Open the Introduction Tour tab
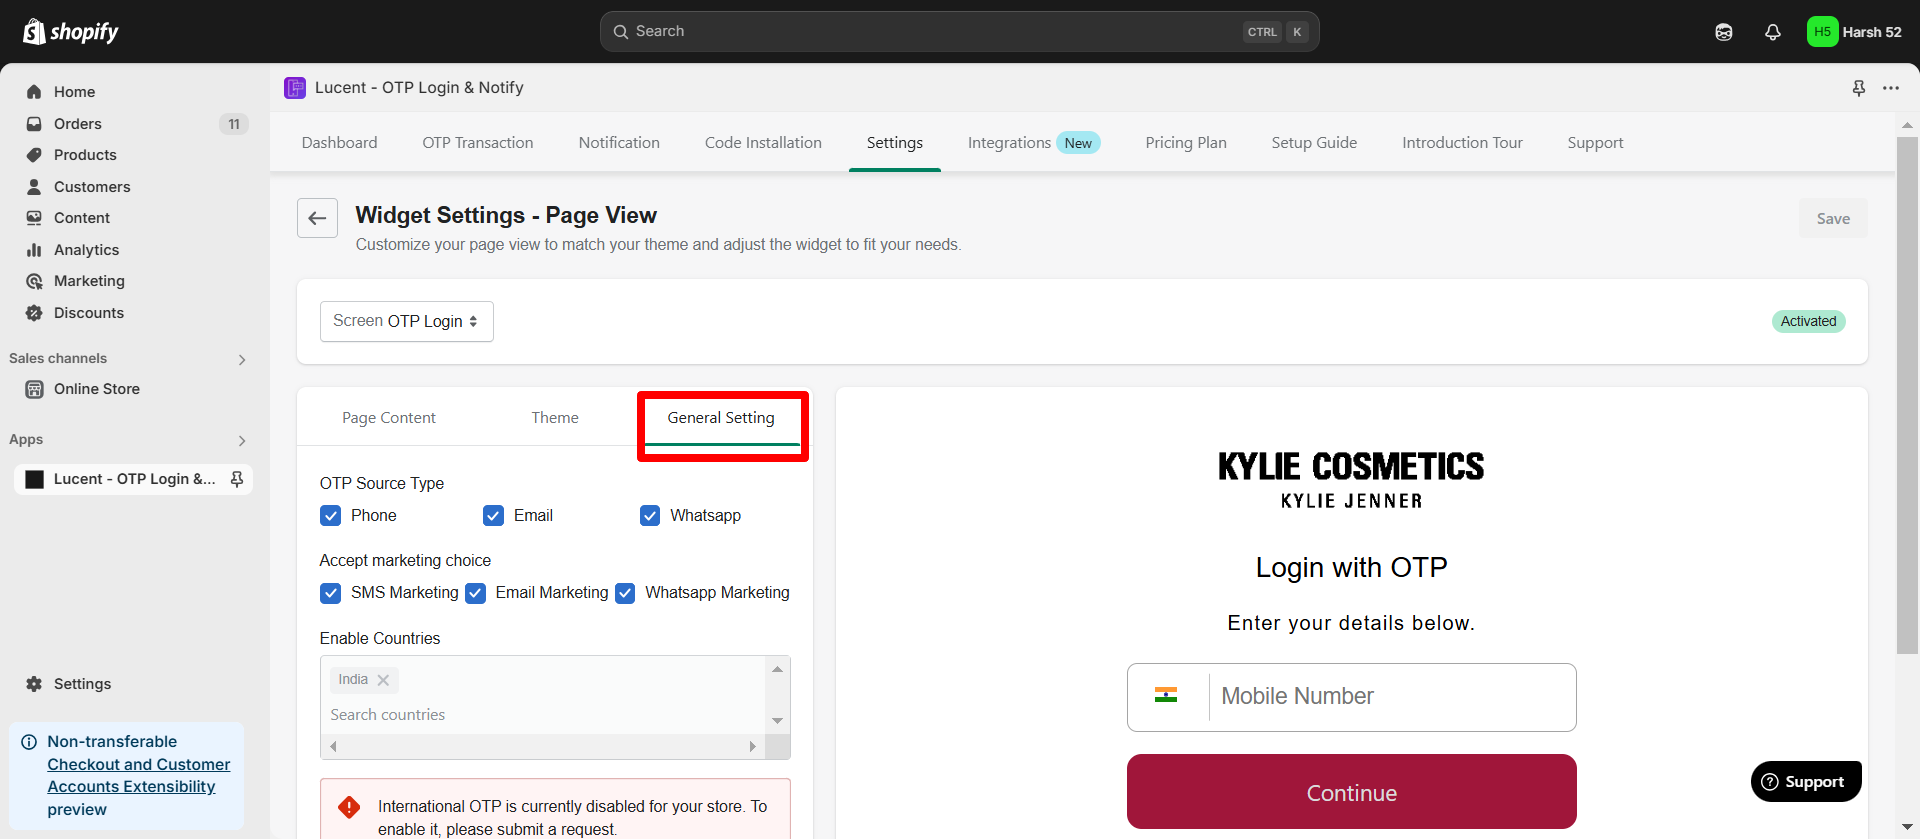This screenshot has width=1920, height=839. pyautogui.click(x=1462, y=143)
